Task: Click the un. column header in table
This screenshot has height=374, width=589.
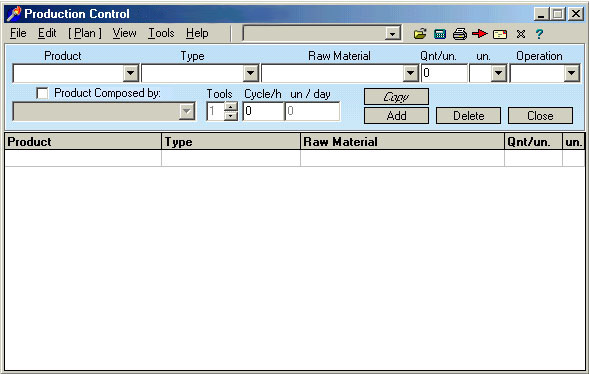Action: tap(574, 142)
